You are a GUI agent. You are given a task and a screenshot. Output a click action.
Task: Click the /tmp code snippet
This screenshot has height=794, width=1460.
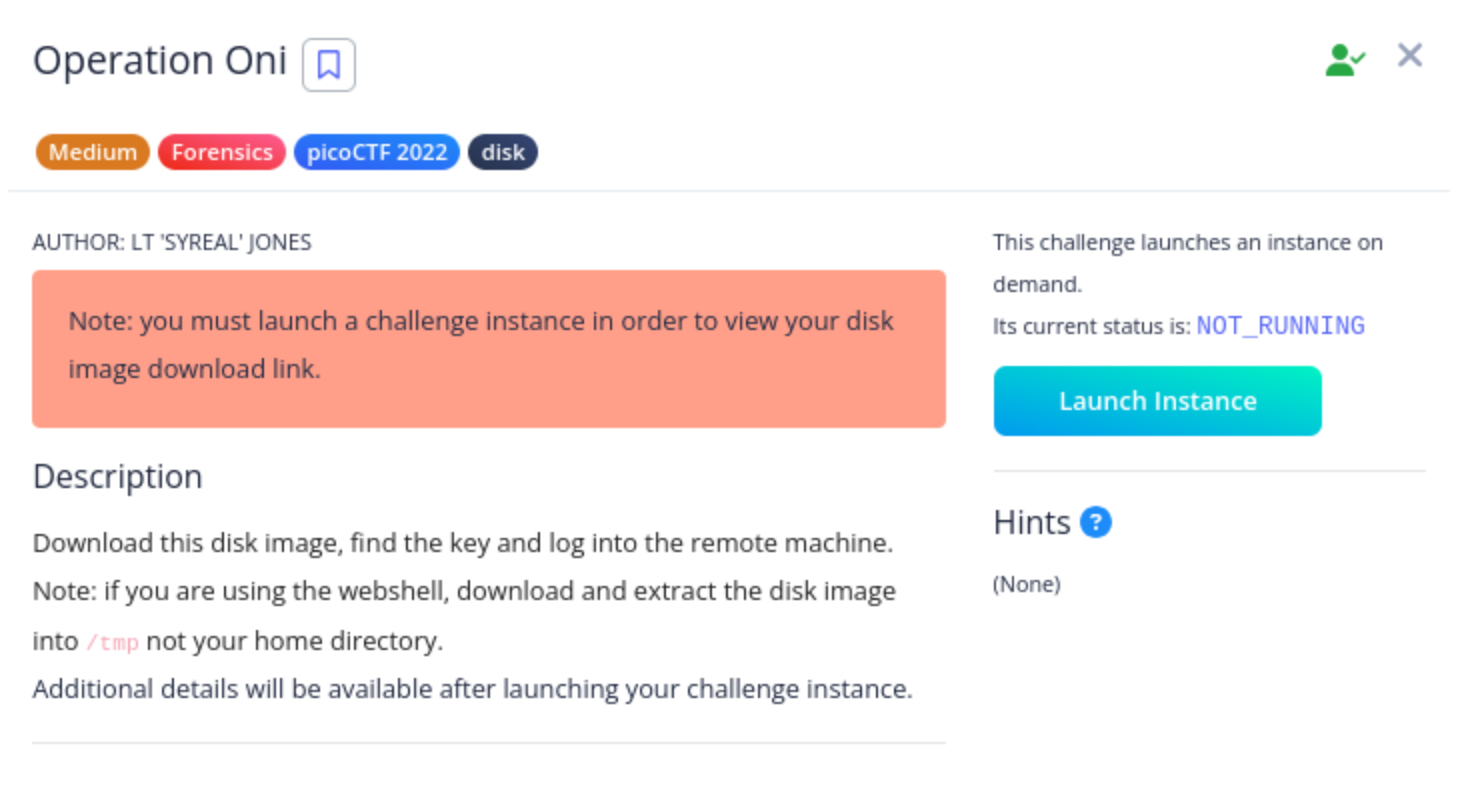click(x=112, y=642)
